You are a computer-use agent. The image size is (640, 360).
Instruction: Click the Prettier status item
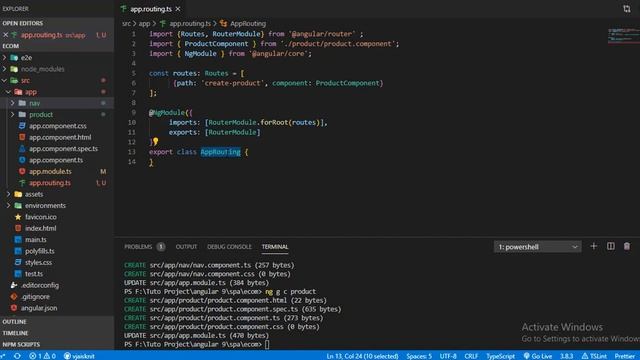625,356
